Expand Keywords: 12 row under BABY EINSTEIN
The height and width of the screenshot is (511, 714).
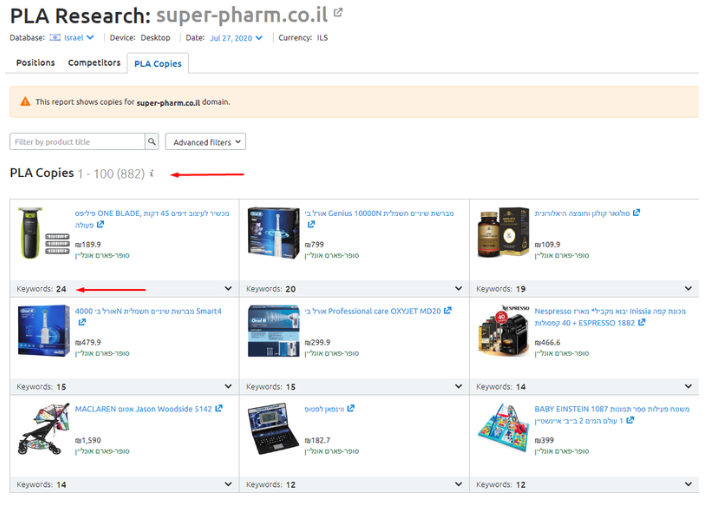pos(688,484)
